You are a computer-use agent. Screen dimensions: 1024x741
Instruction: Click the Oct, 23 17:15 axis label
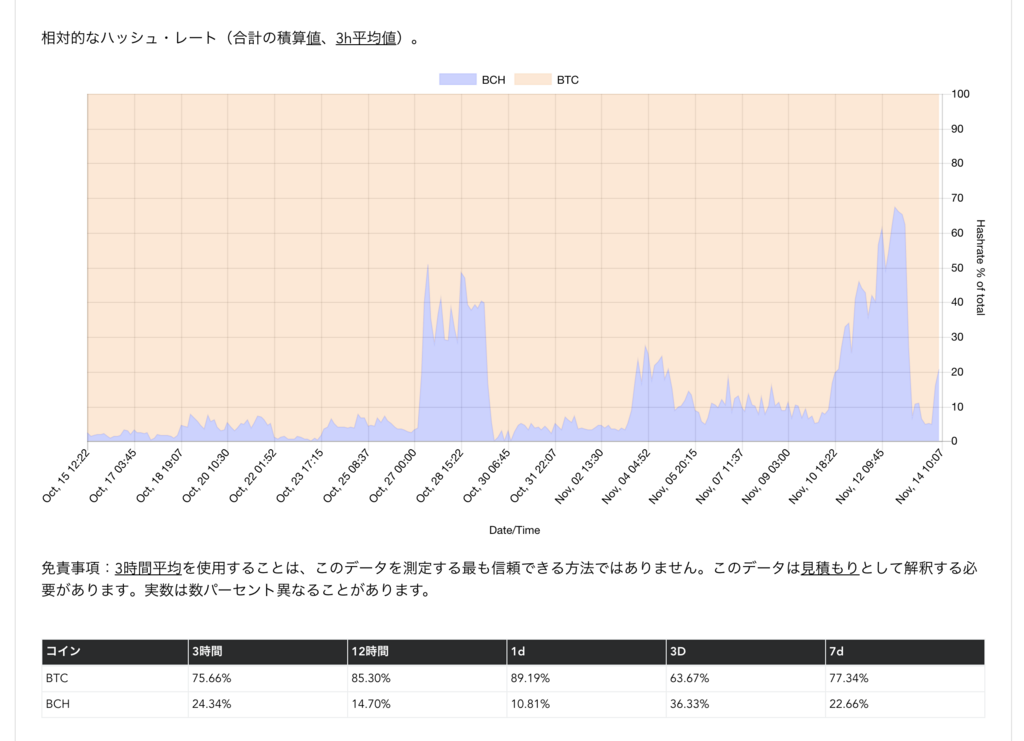point(299,476)
